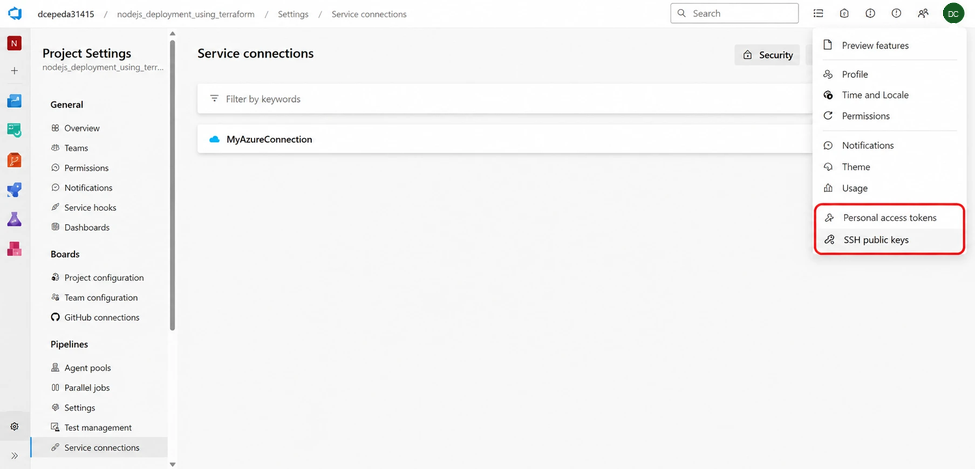
Task: Click the Personal access tokens key icon
Action: [x=828, y=218]
